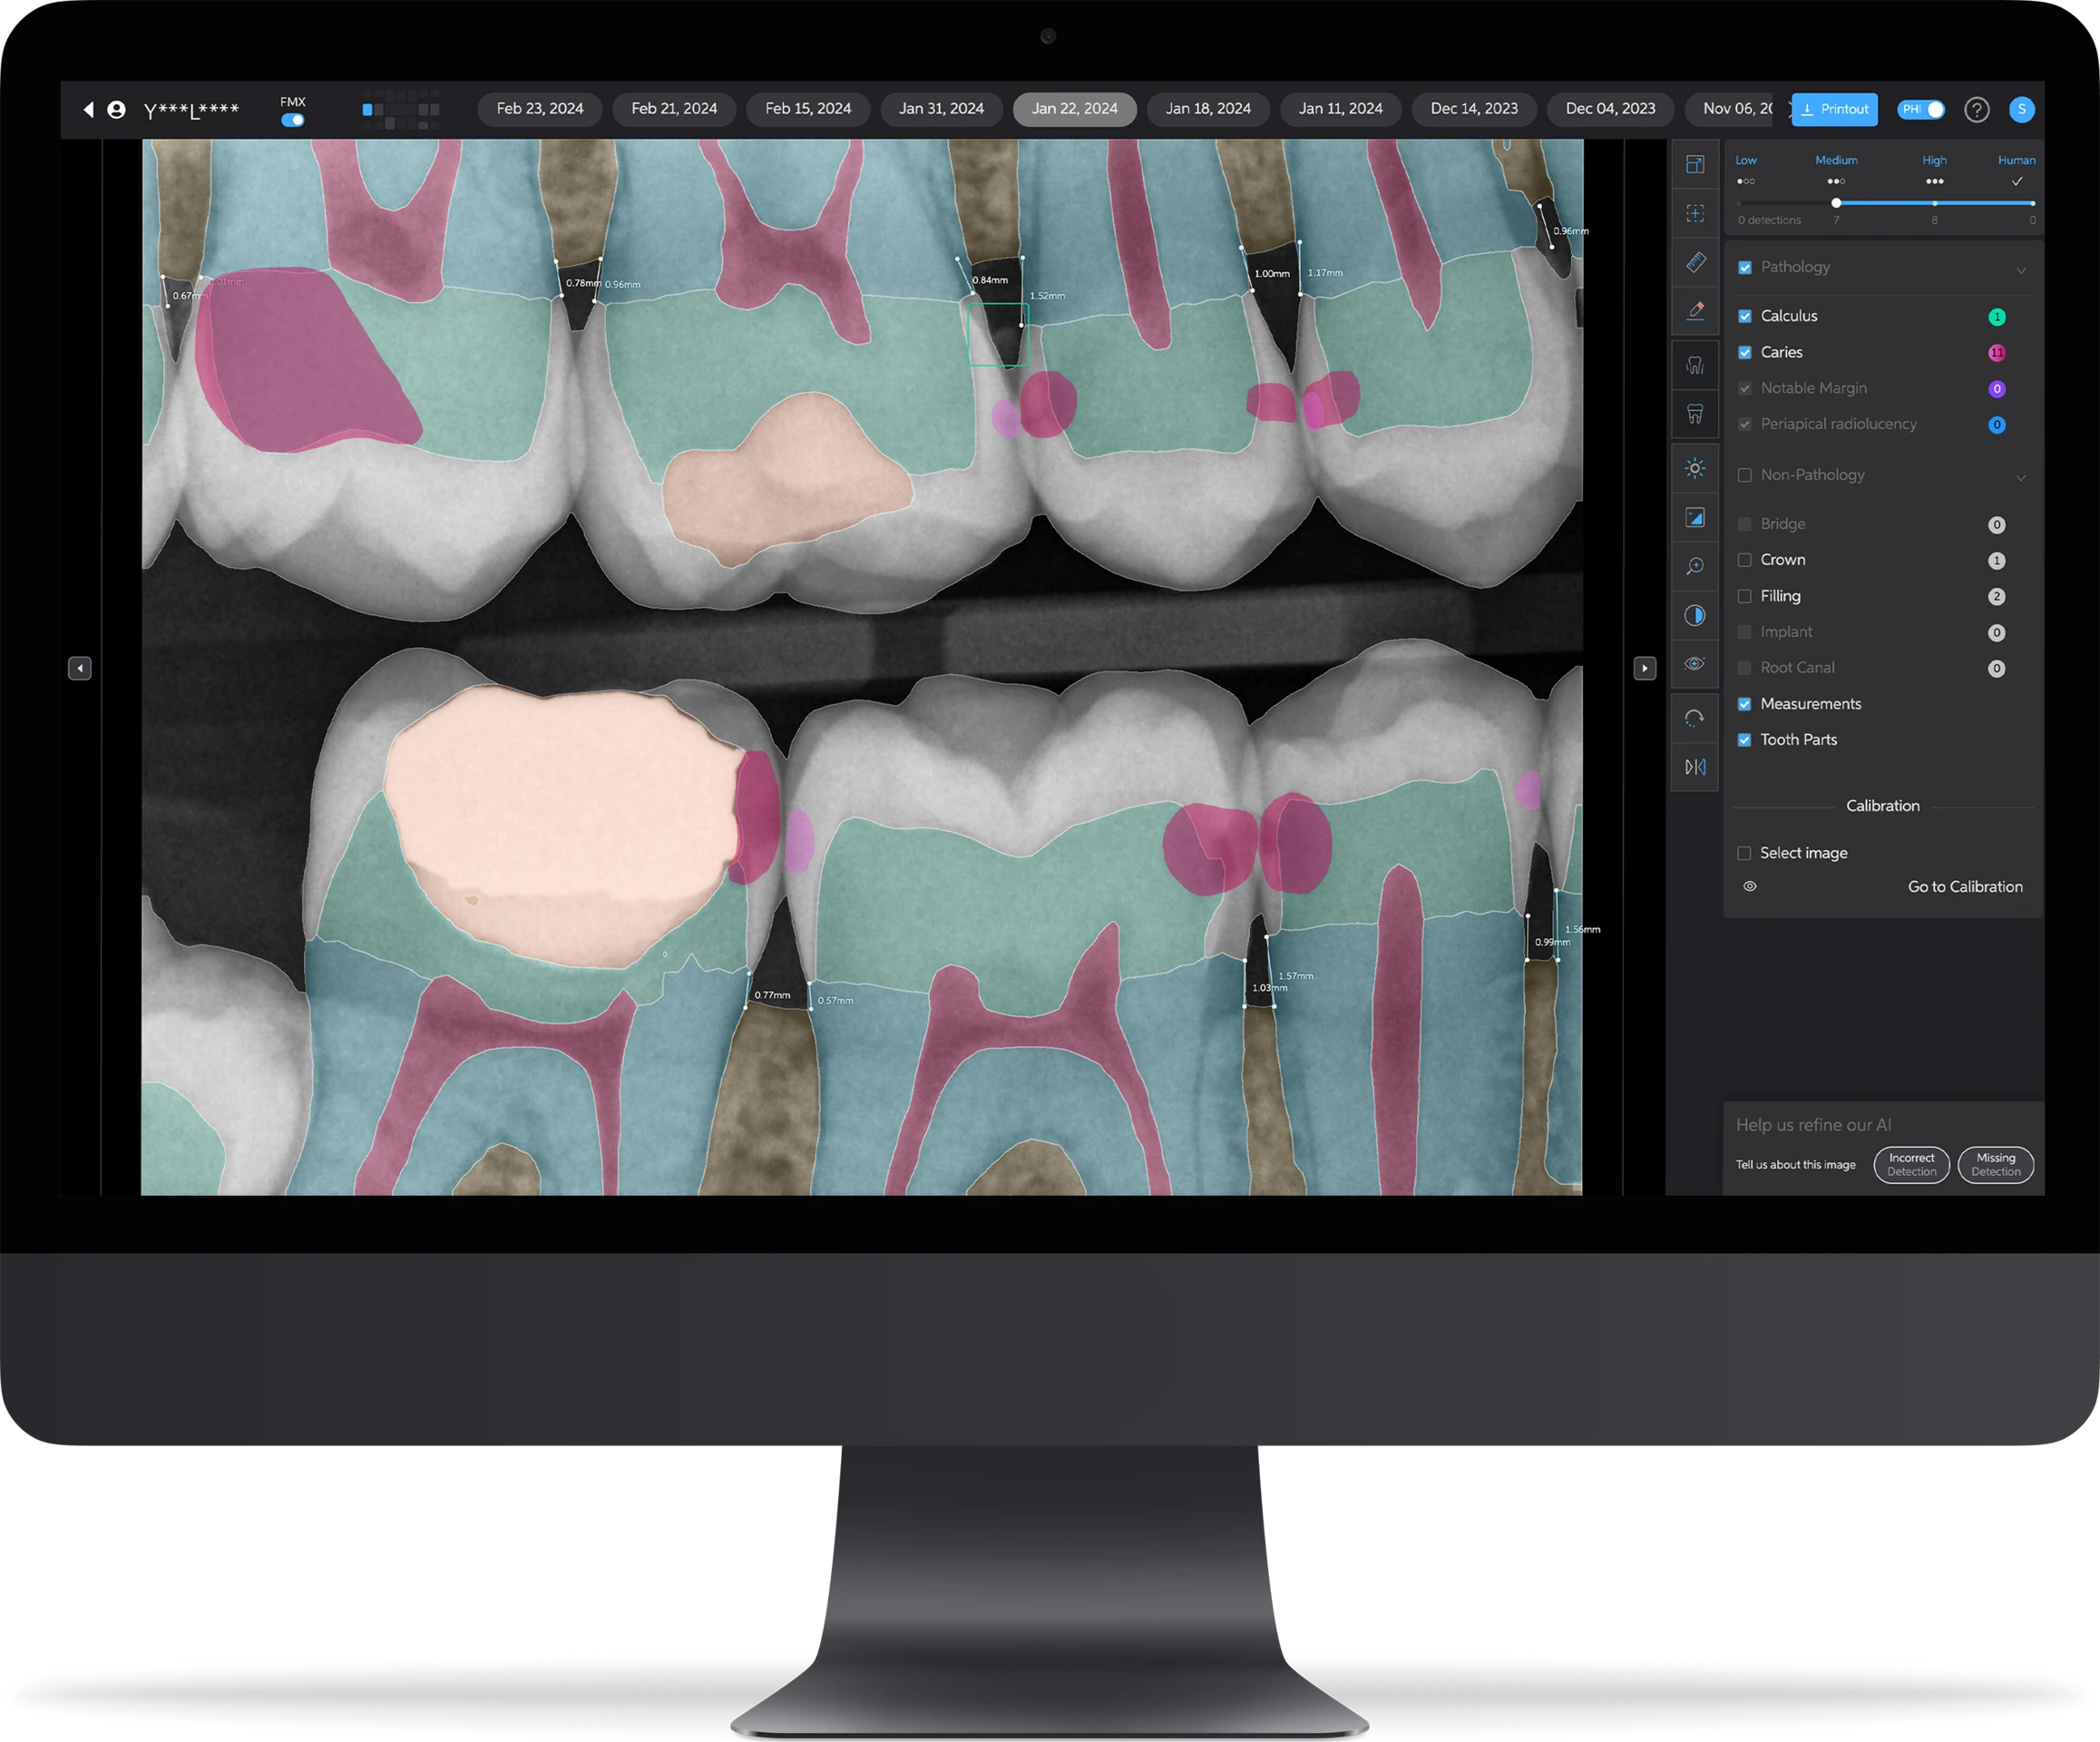This screenshot has height=1742, width=2100.
Task: Click the region selection box tool
Action: click(x=1695, y=213)
